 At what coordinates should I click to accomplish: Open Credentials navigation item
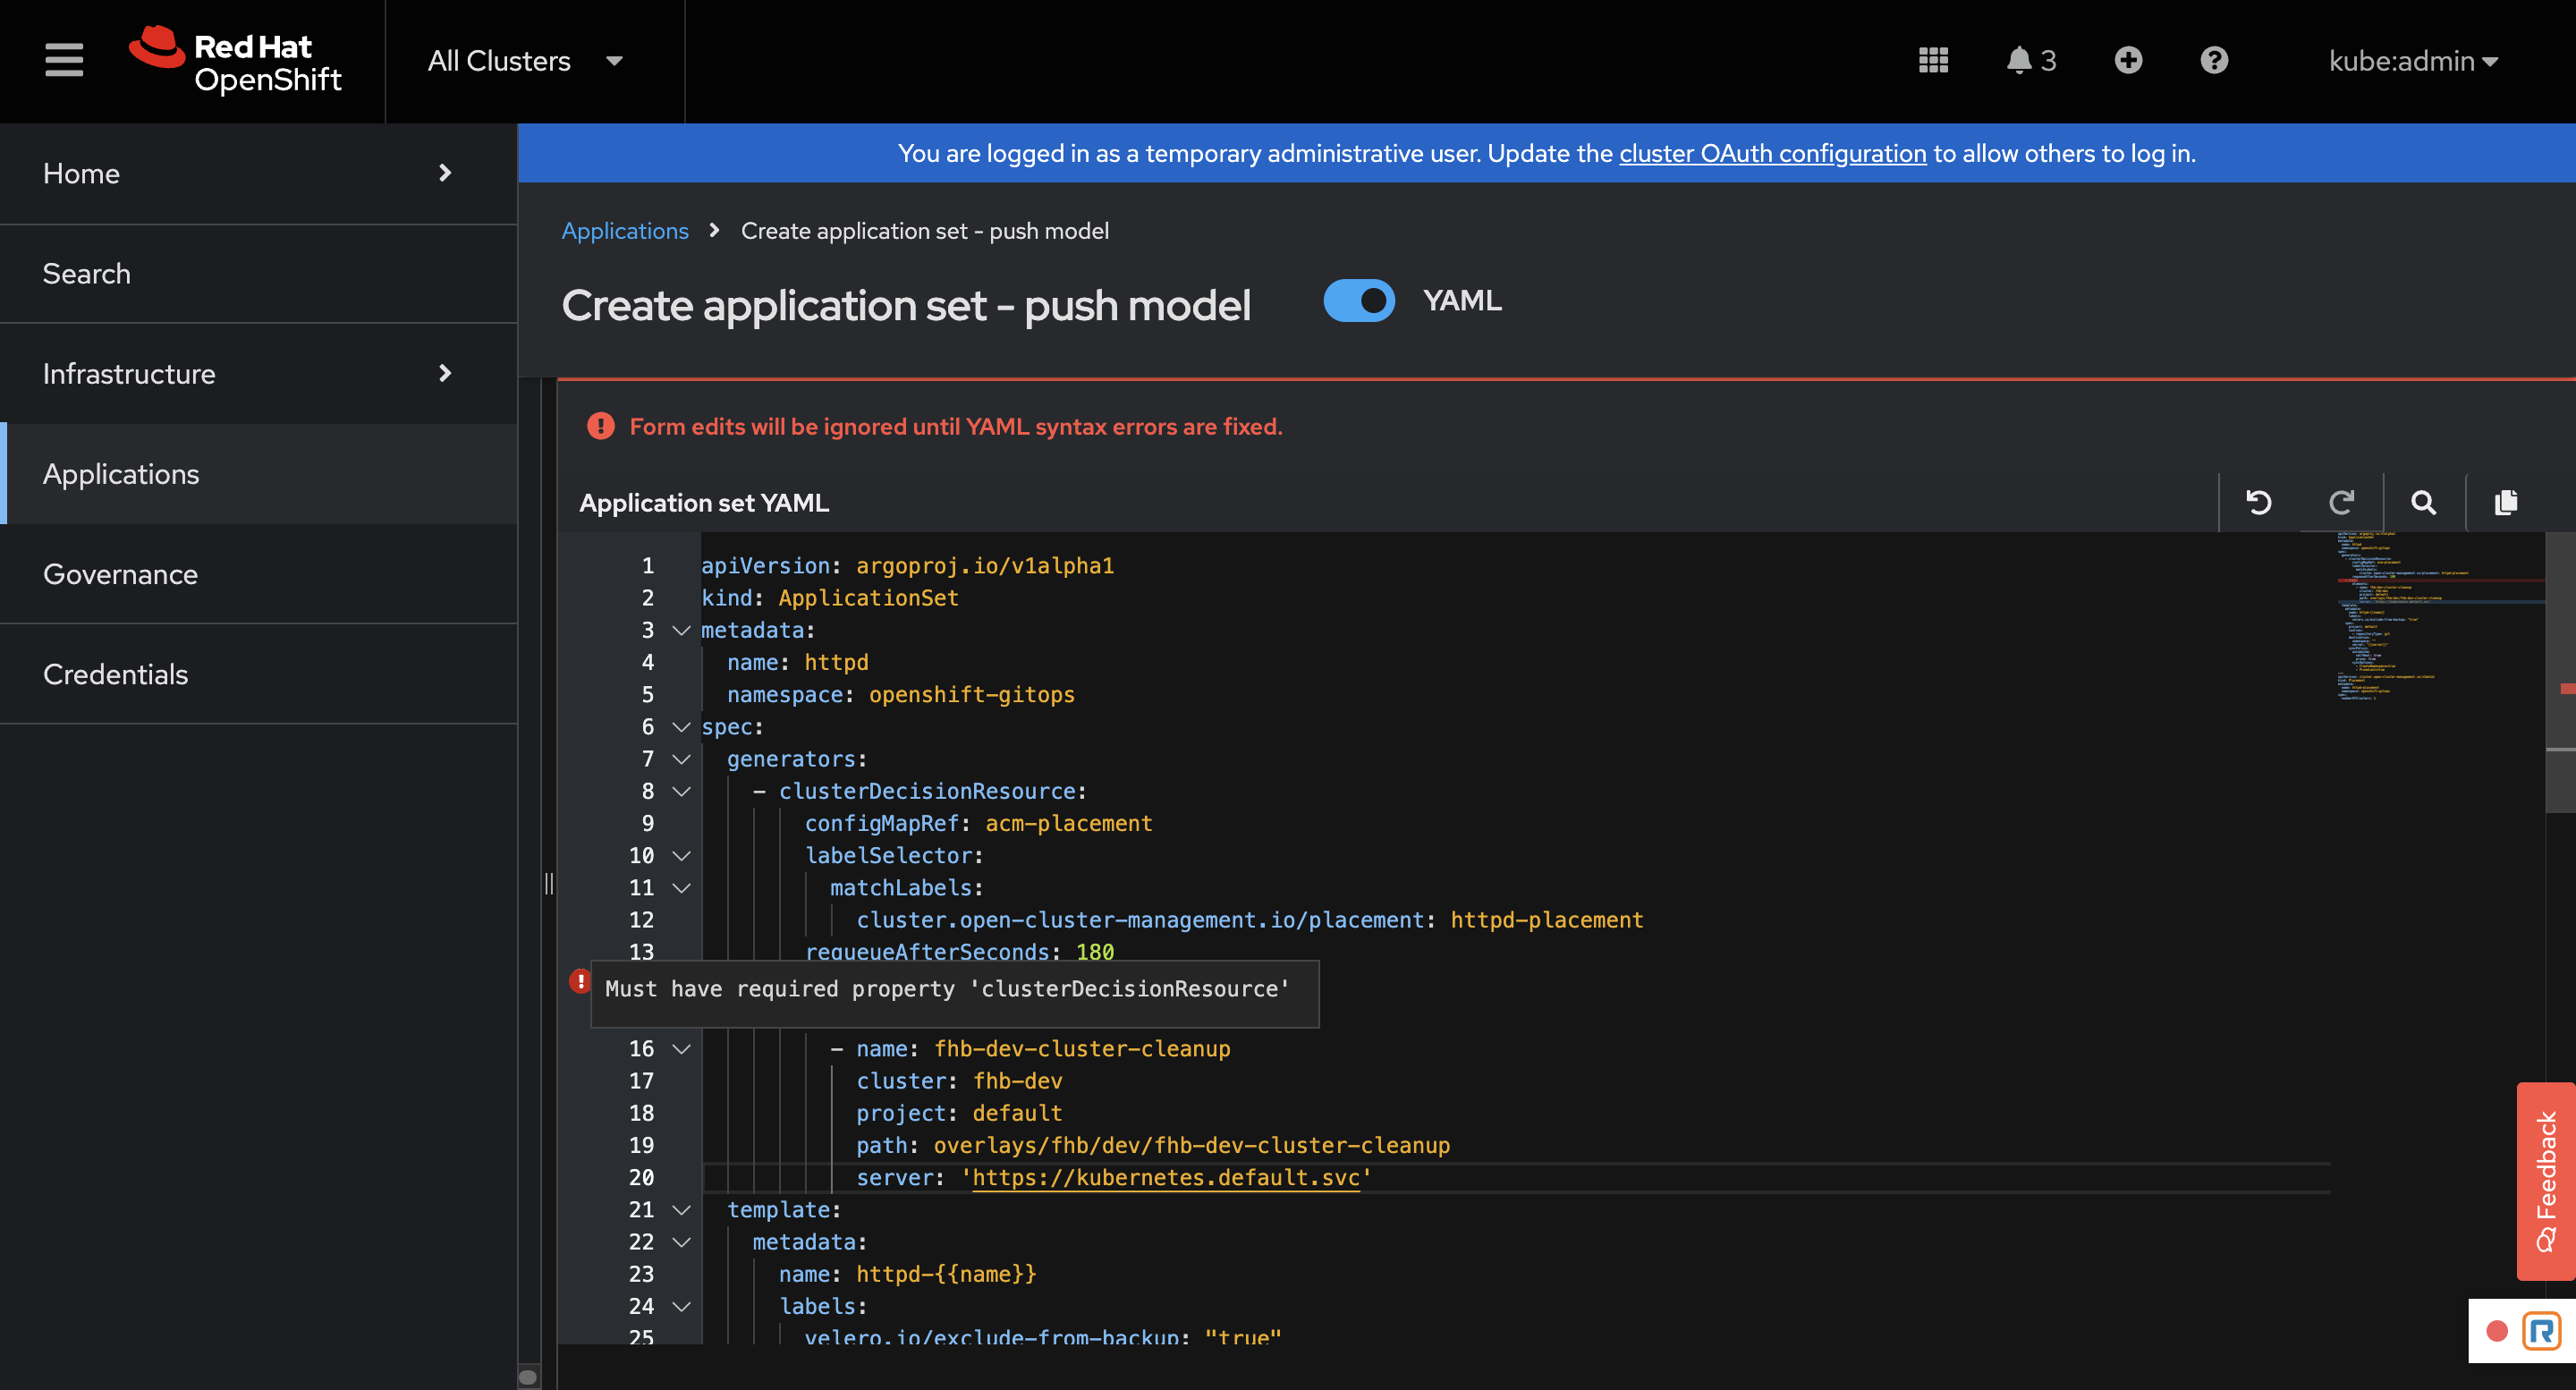click(115, 674)
